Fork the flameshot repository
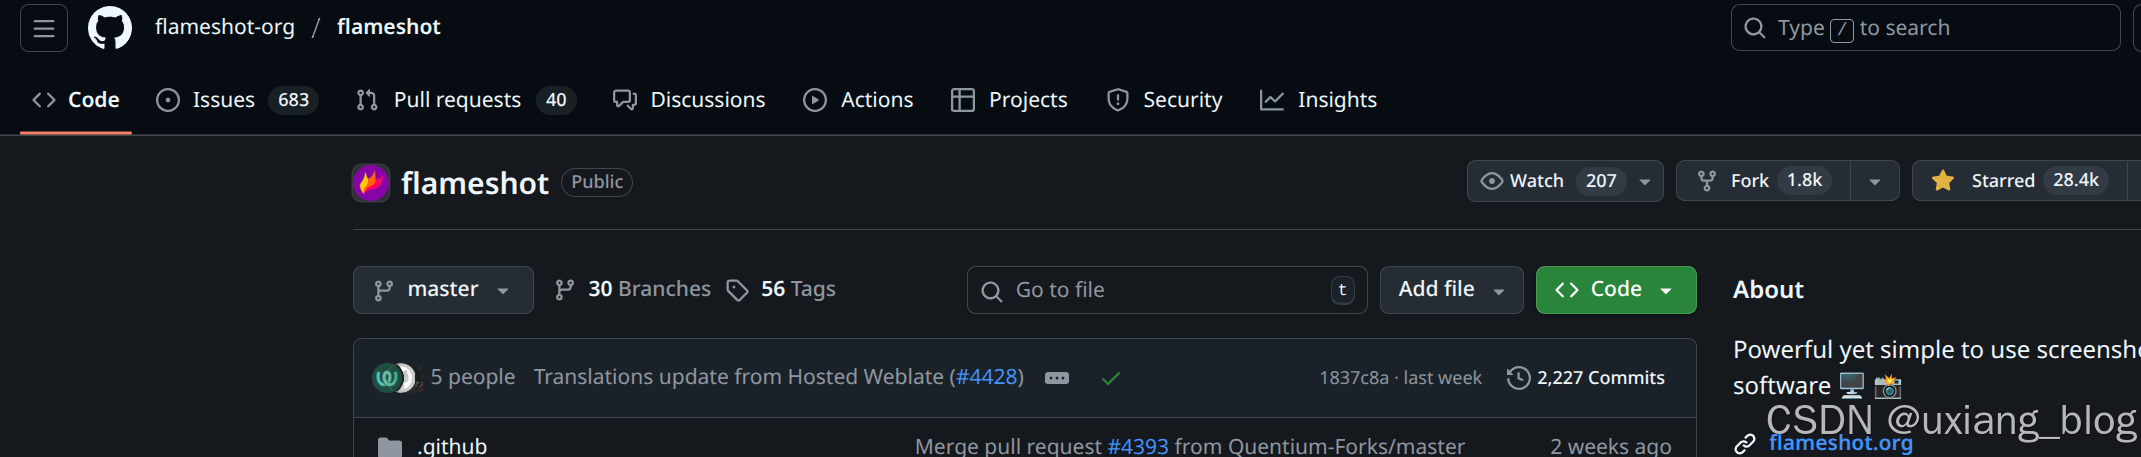The width and height of the screenshot is (2141, 457). coord(1763,181)
